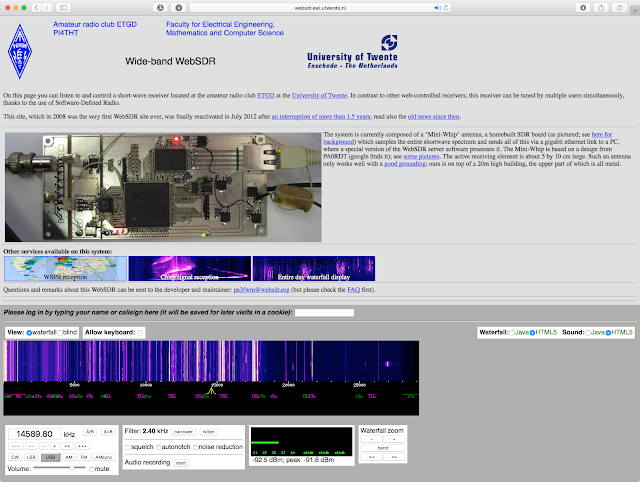
Task: Open a new tab with plus button
Action: 635,10
